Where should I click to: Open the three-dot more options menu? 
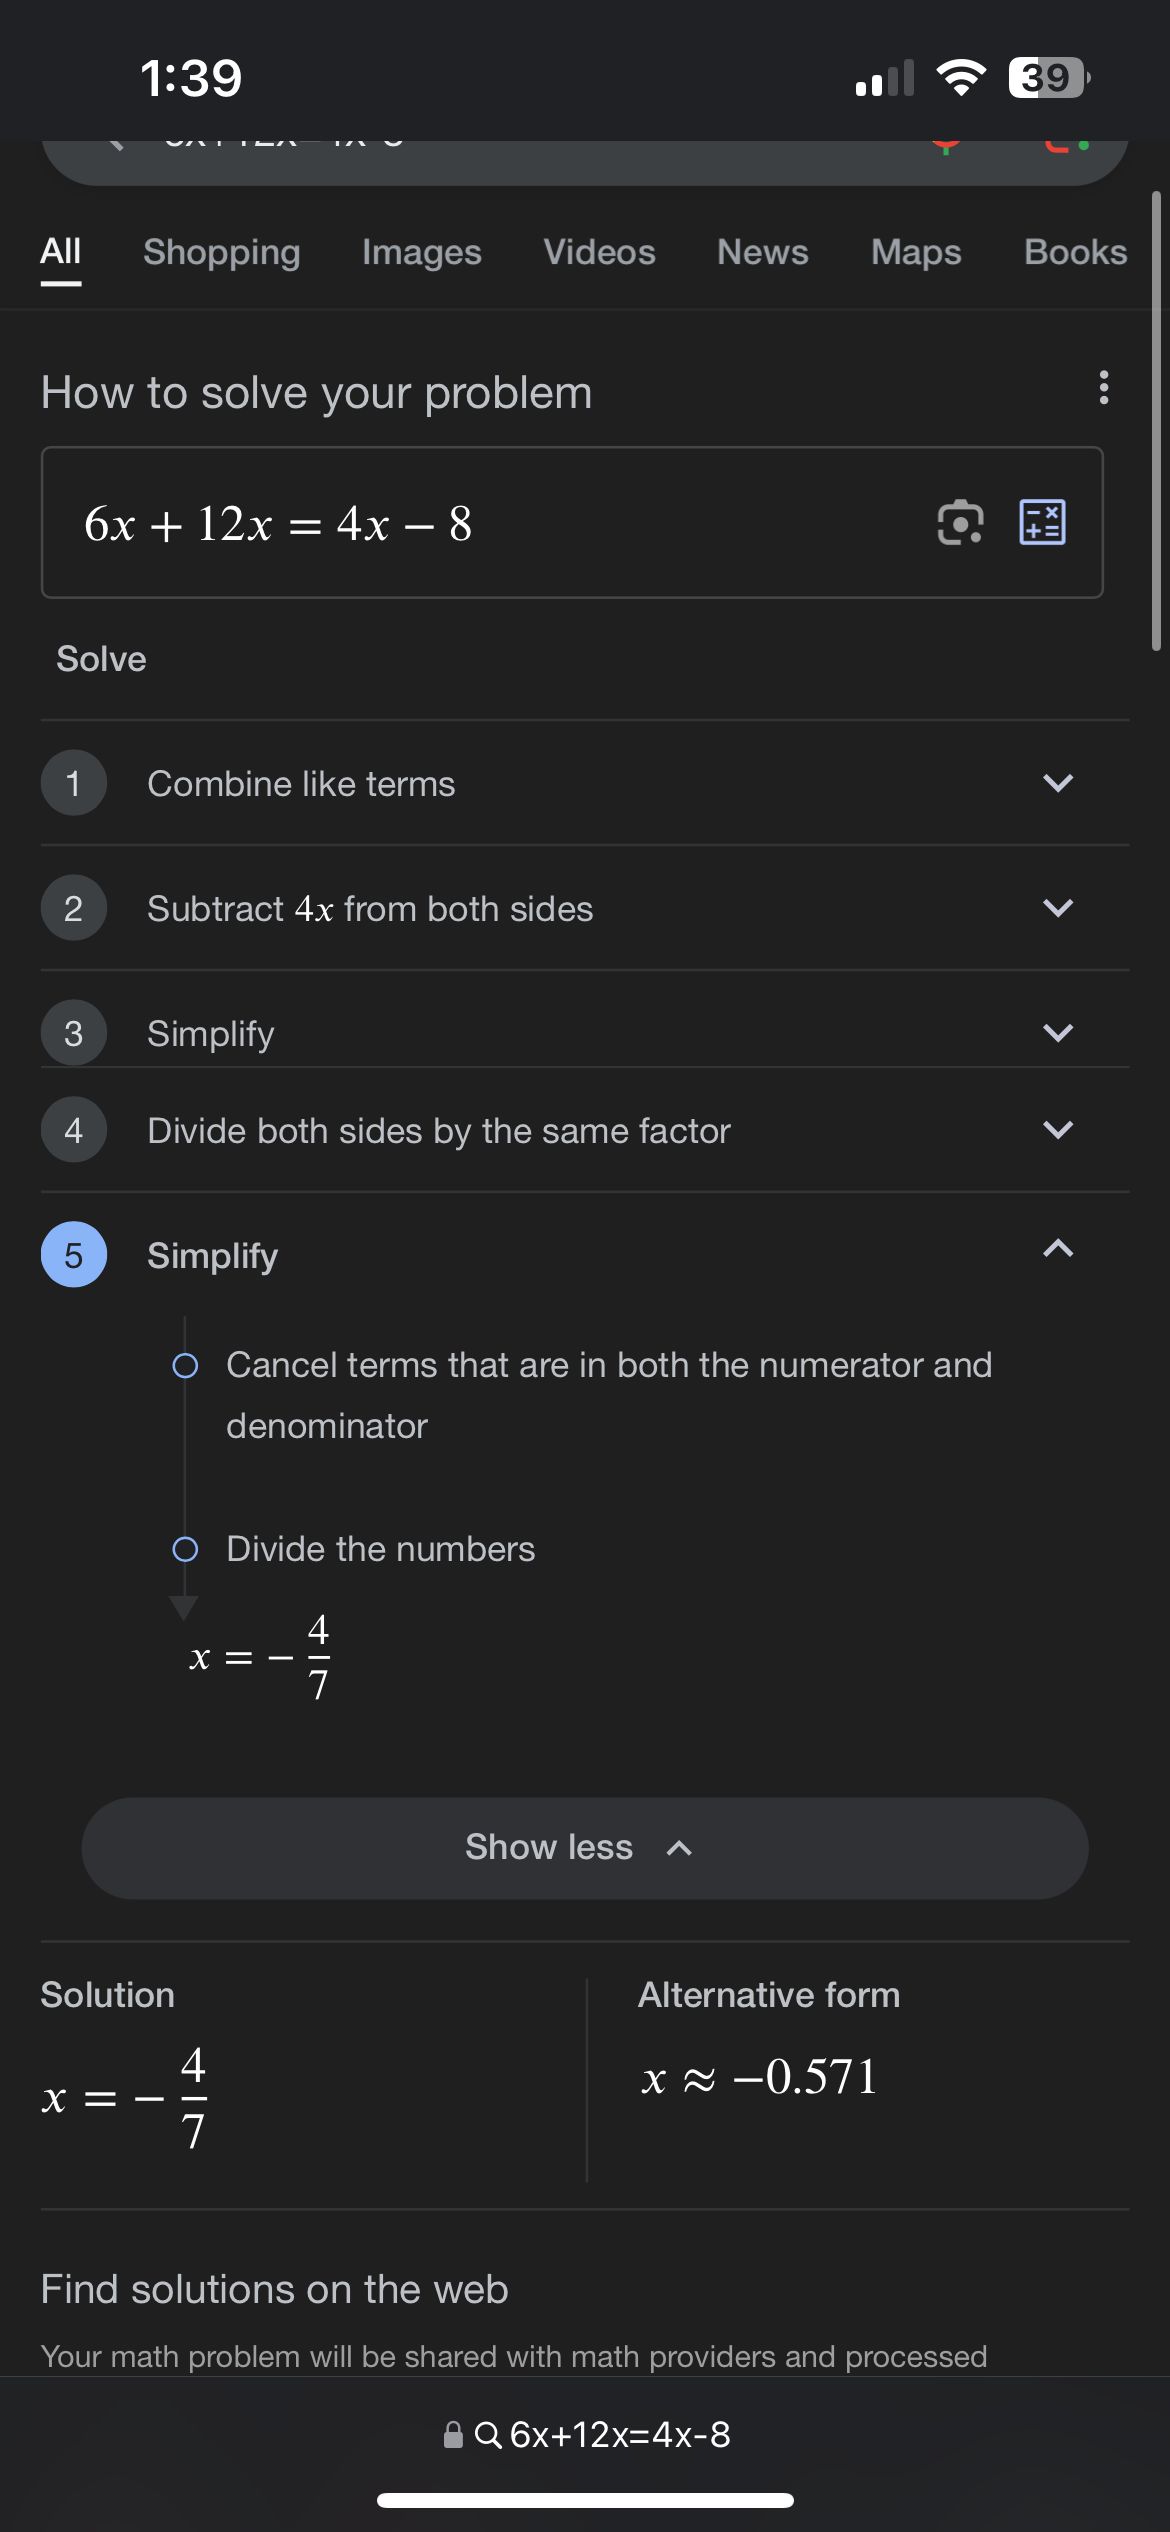1103,387
